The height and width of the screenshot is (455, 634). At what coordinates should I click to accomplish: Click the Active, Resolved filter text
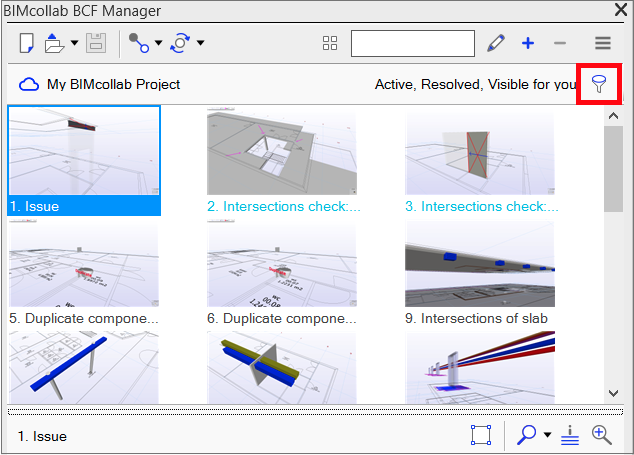pos(475,84)
